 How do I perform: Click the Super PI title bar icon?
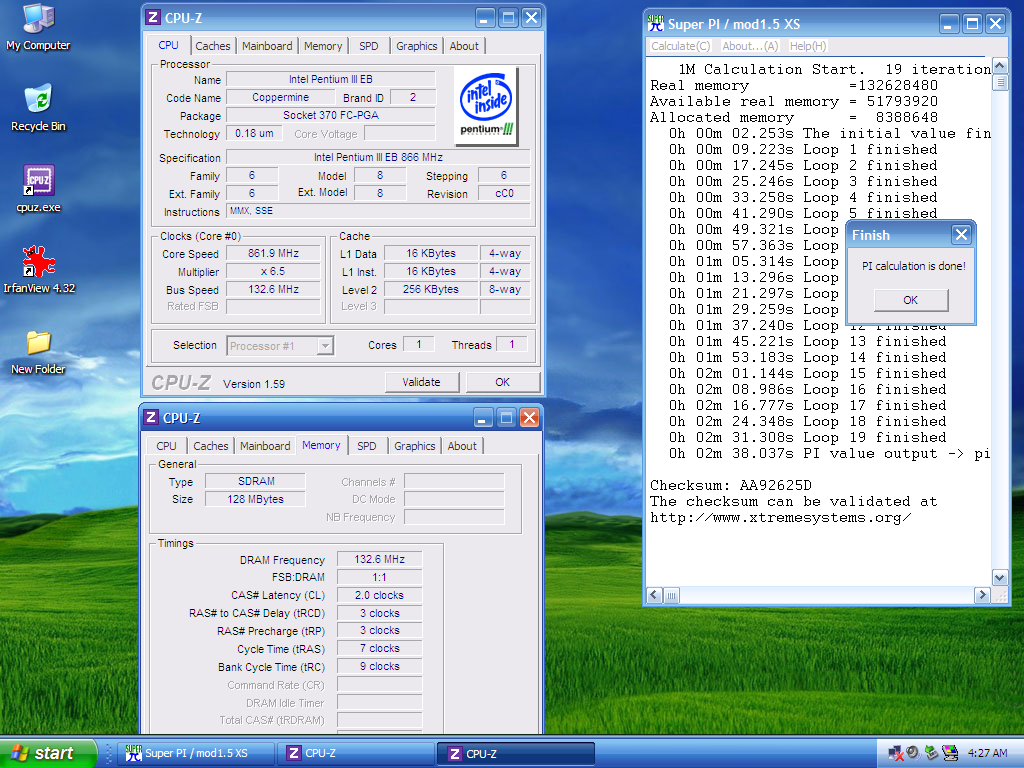point(656,24)
